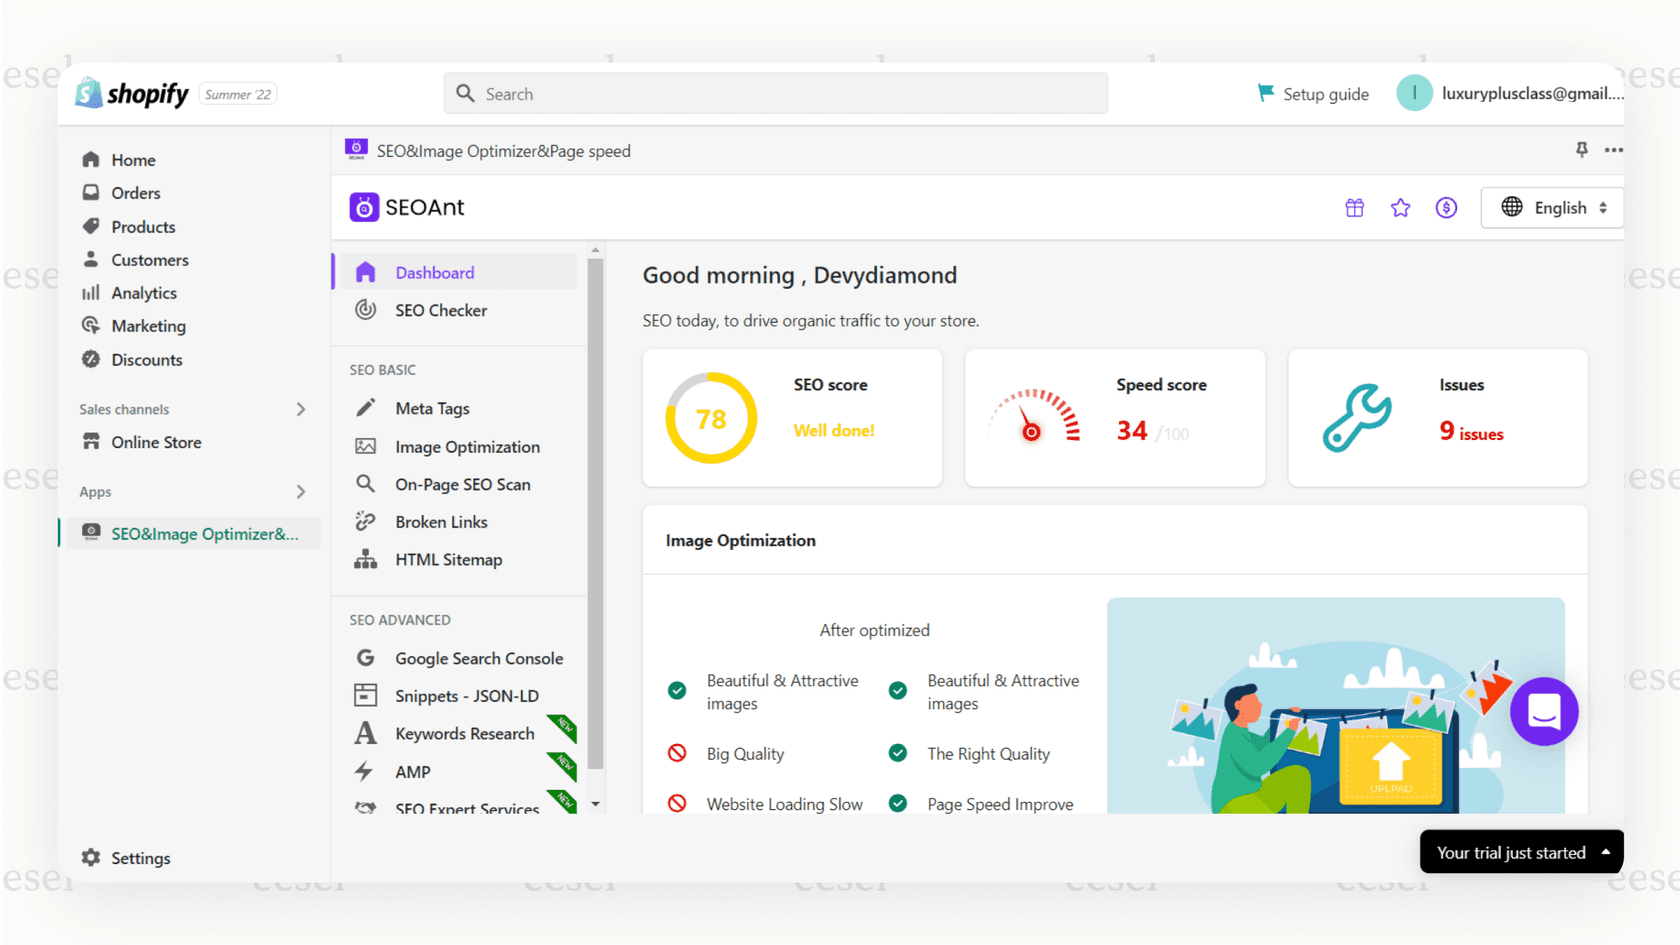1680x945 pixels.
Task: Click the Shopify search bar
Action: click(x=776, y=93)
